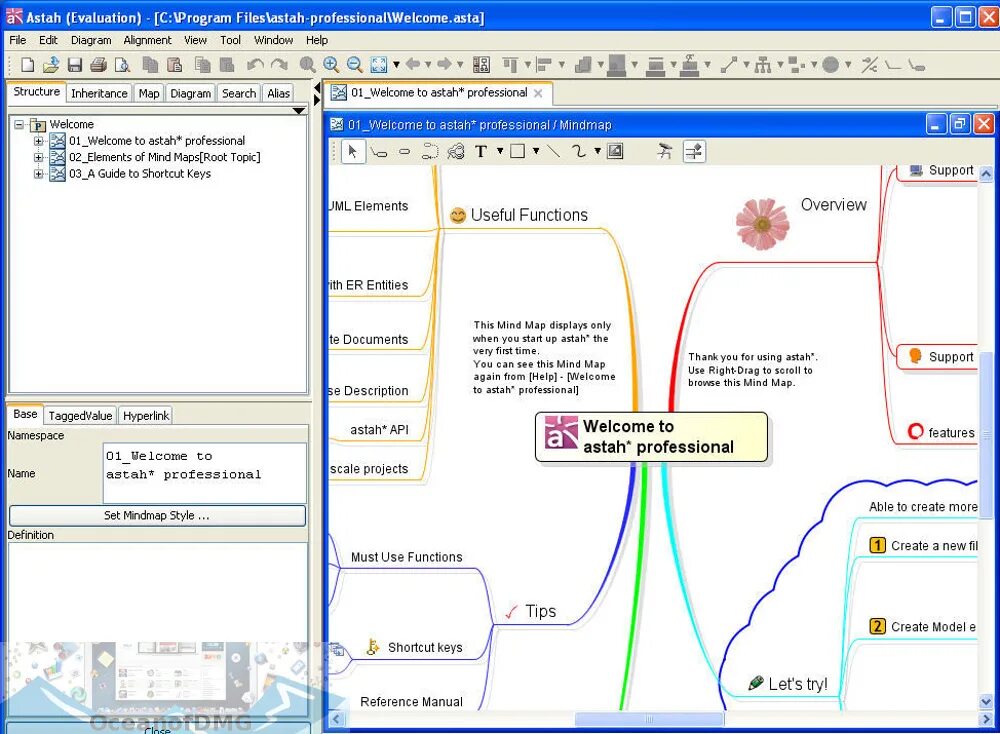Image resolution: width=1000 pixels, height=734 pixels.
Task: Close the 01_Welcome to astah* professional editor tab
Action: [x=538, y=94]
